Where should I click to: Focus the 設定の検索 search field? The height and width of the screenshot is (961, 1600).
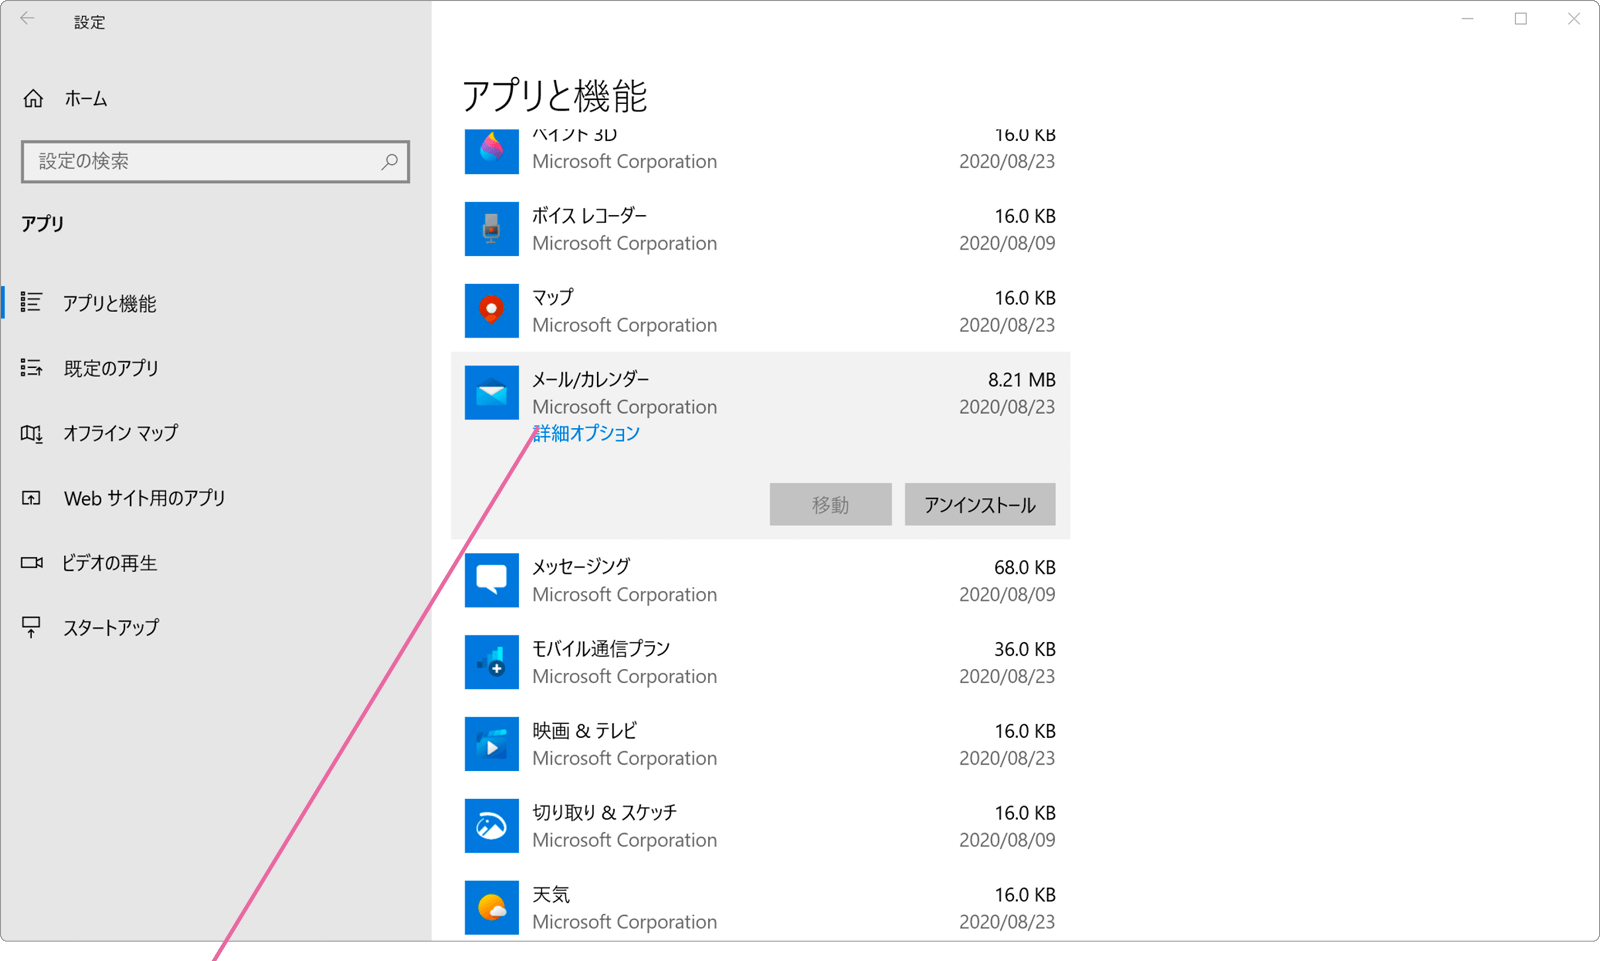(215, 161)
